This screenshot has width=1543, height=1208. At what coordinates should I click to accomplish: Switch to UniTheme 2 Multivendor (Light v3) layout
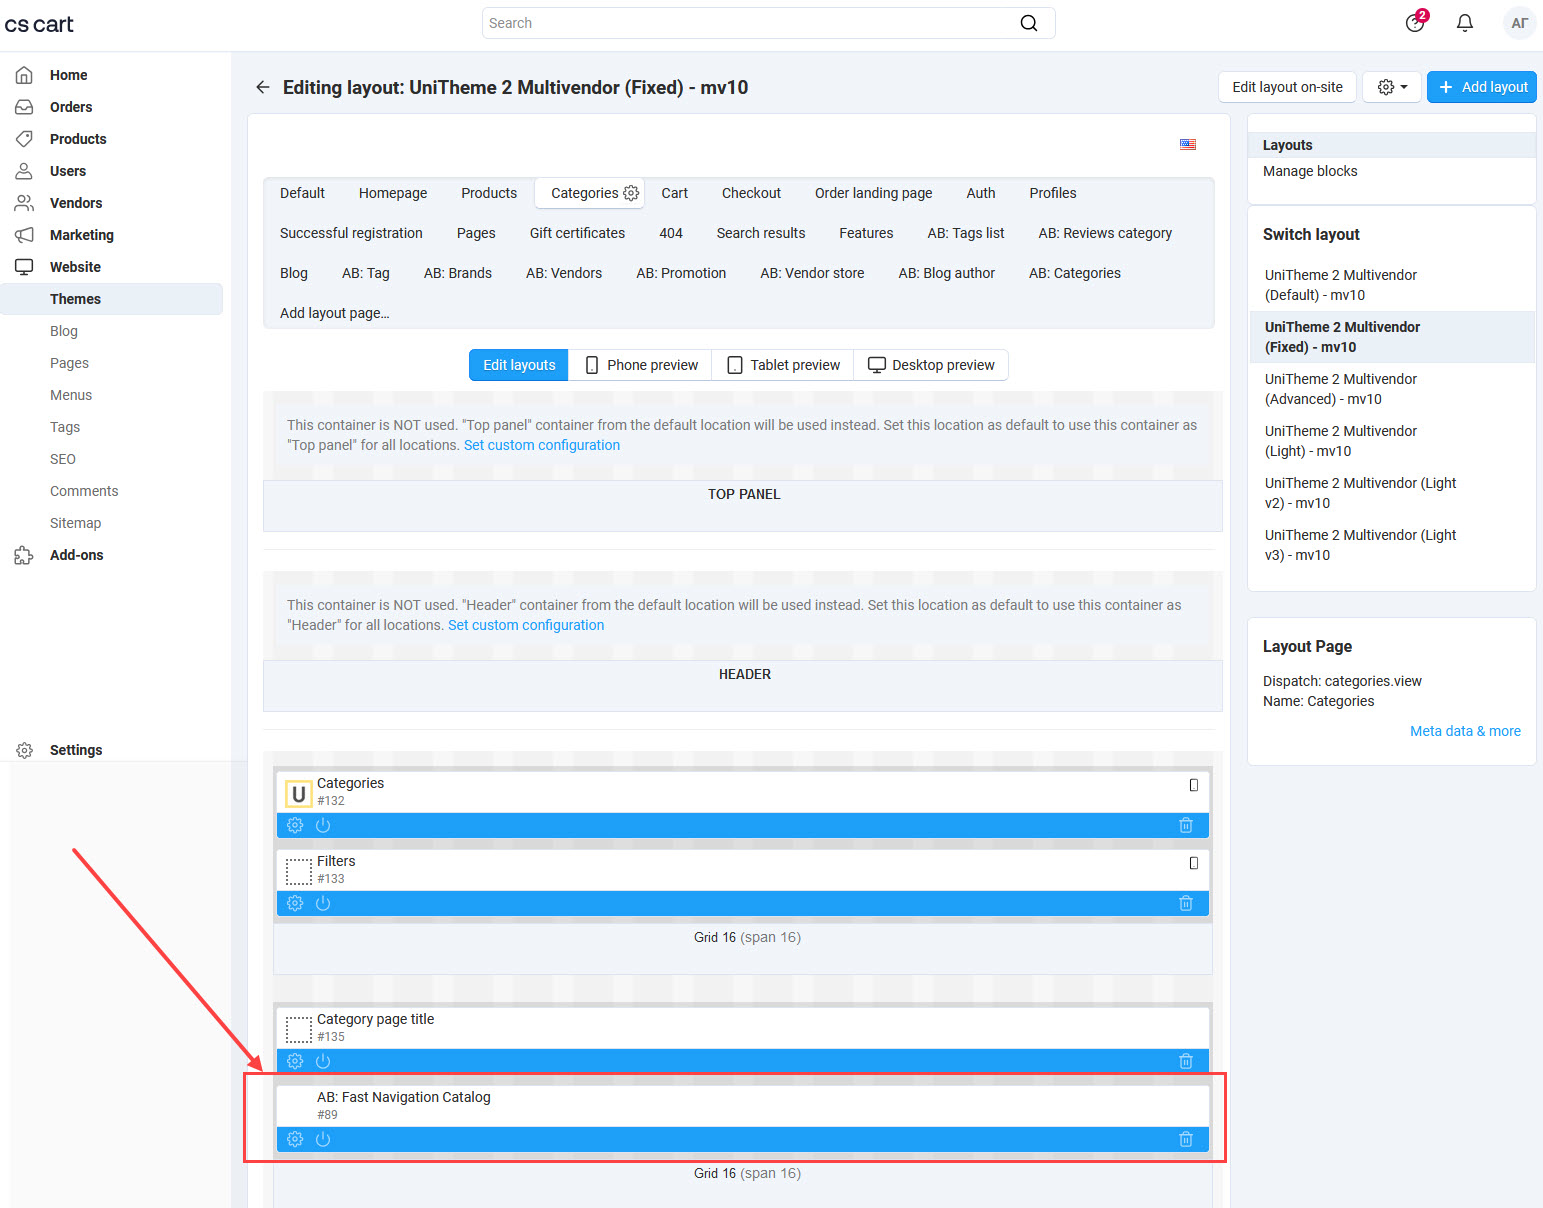pyautogui.click(x=1360, y=545)
